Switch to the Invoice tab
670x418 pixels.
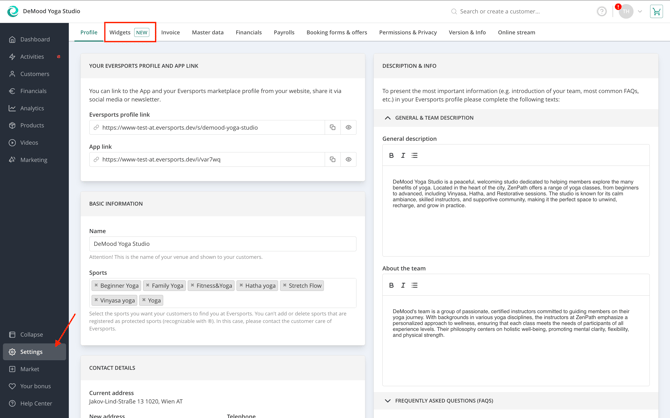pos(170,32)
